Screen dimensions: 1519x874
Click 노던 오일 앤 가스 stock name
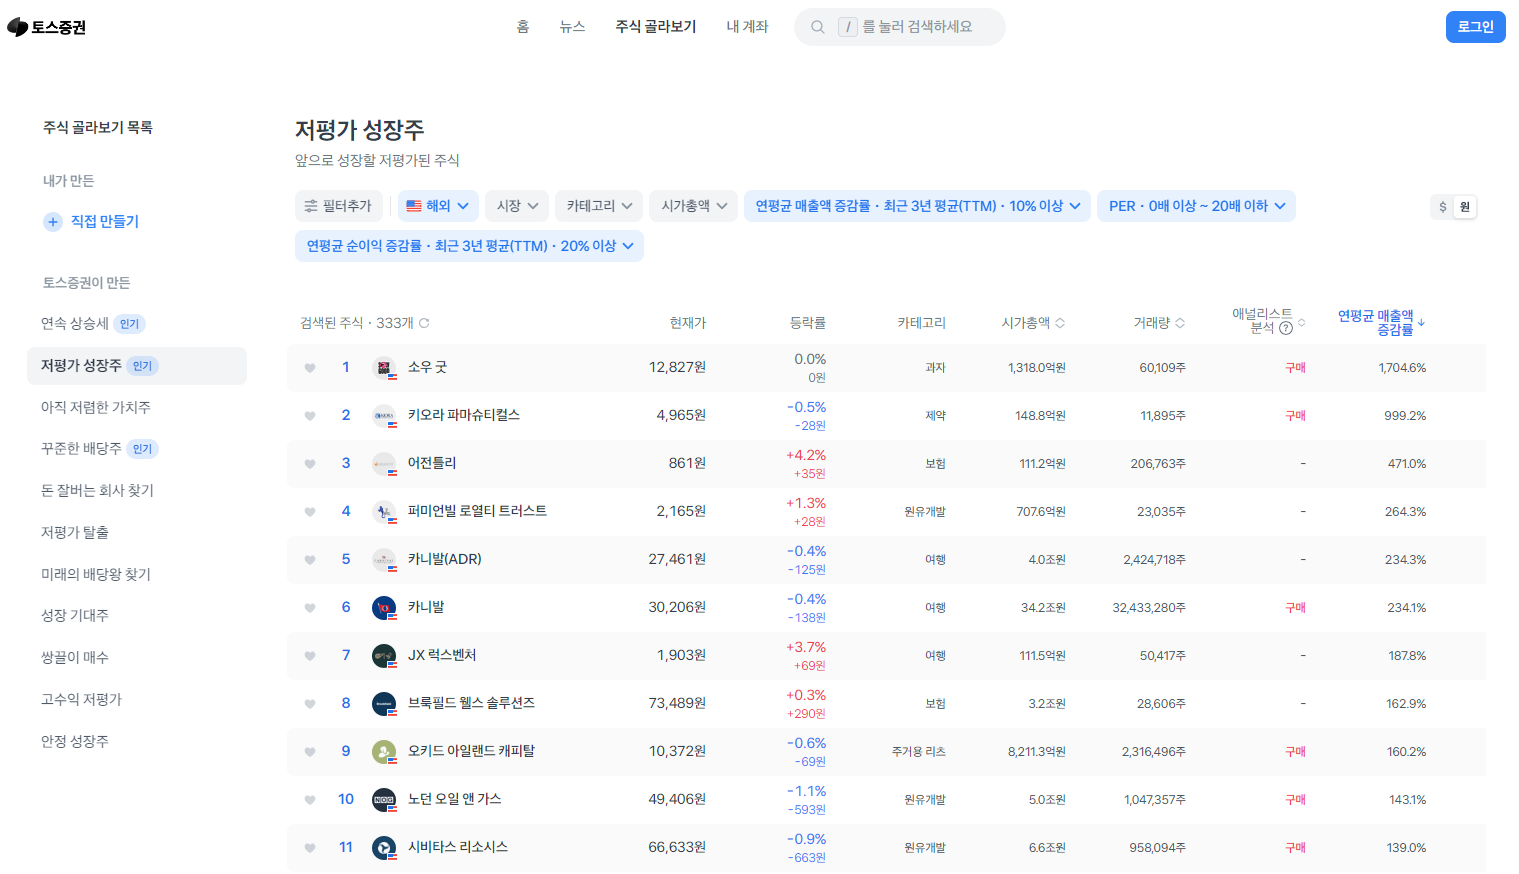(455, 799)
